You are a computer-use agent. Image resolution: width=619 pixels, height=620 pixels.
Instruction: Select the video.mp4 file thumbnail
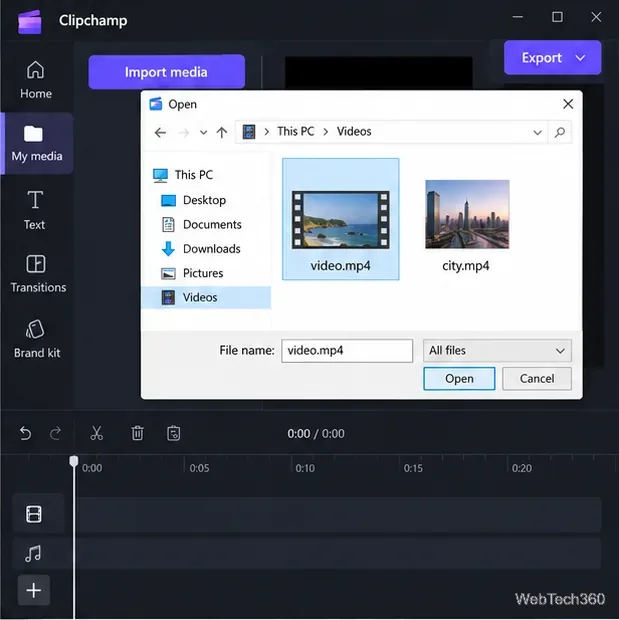341,219
